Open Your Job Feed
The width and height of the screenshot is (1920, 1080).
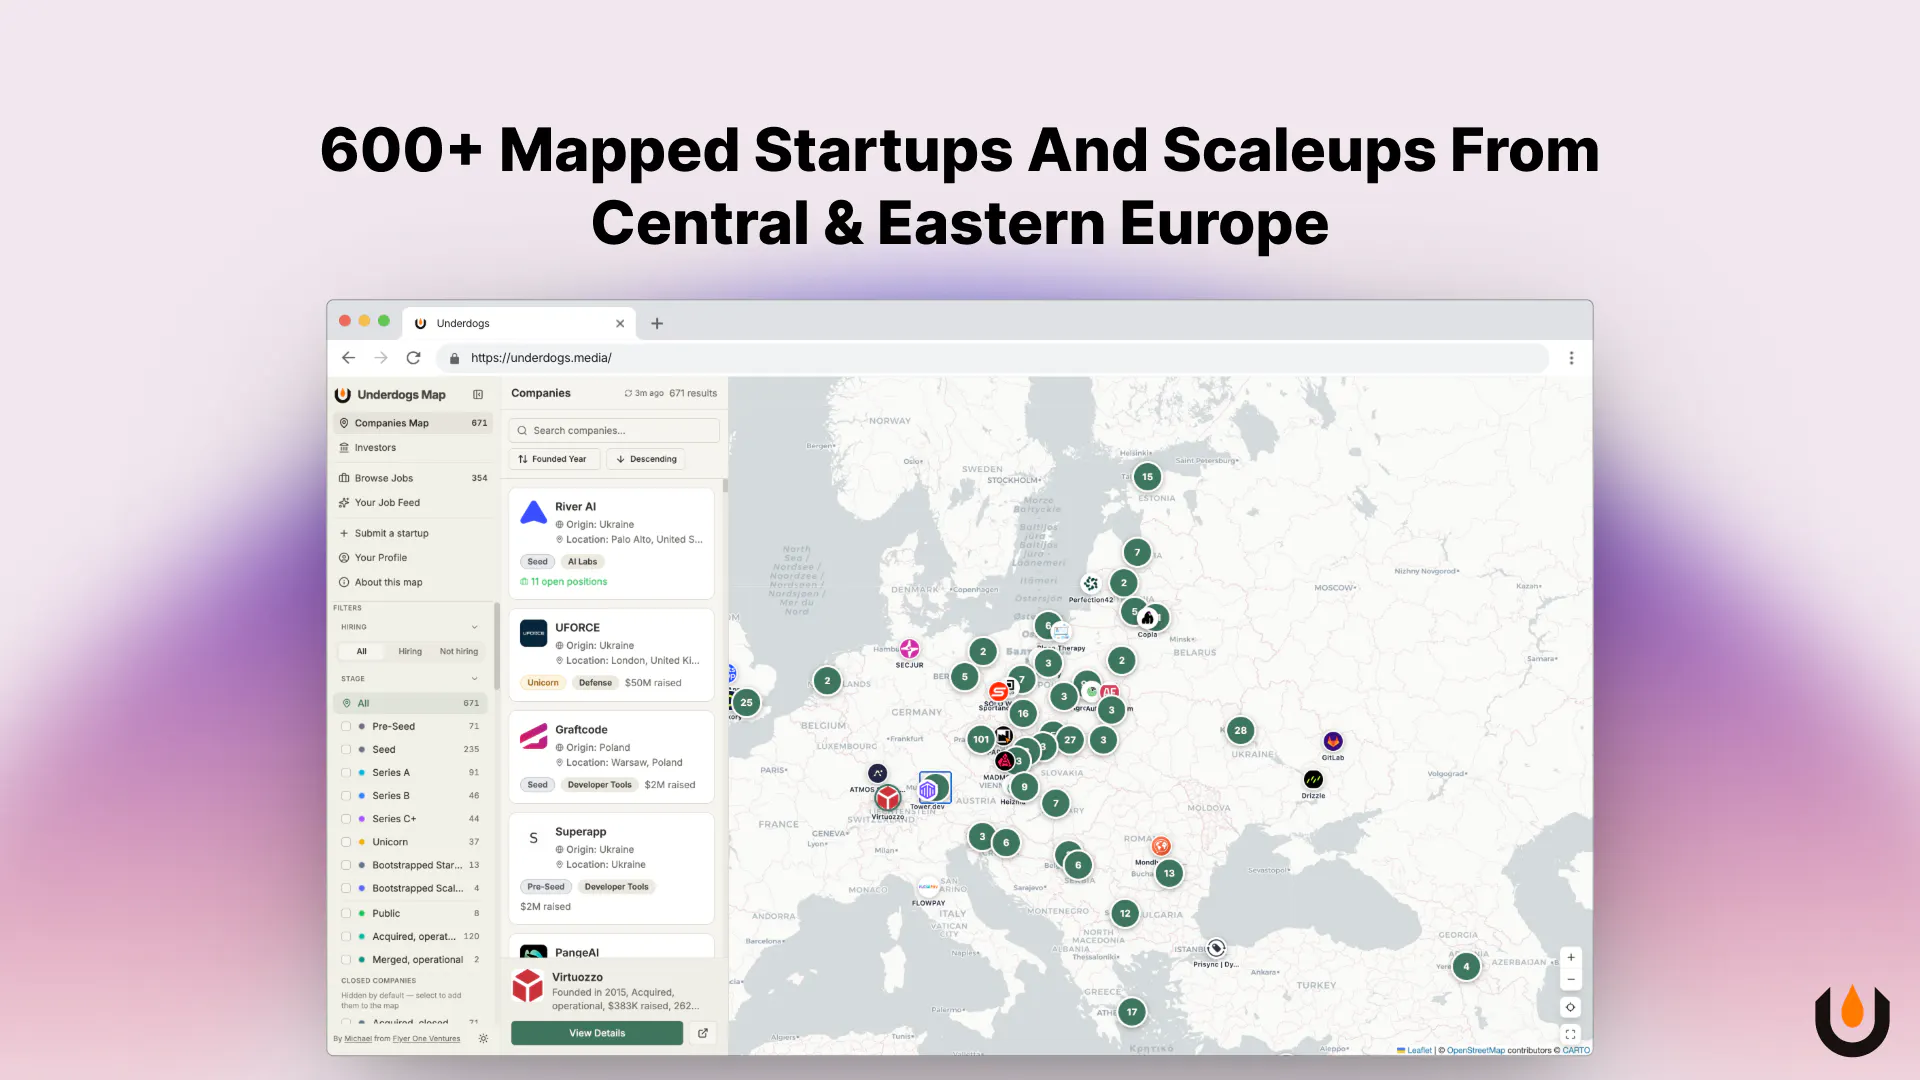(412, 503)
